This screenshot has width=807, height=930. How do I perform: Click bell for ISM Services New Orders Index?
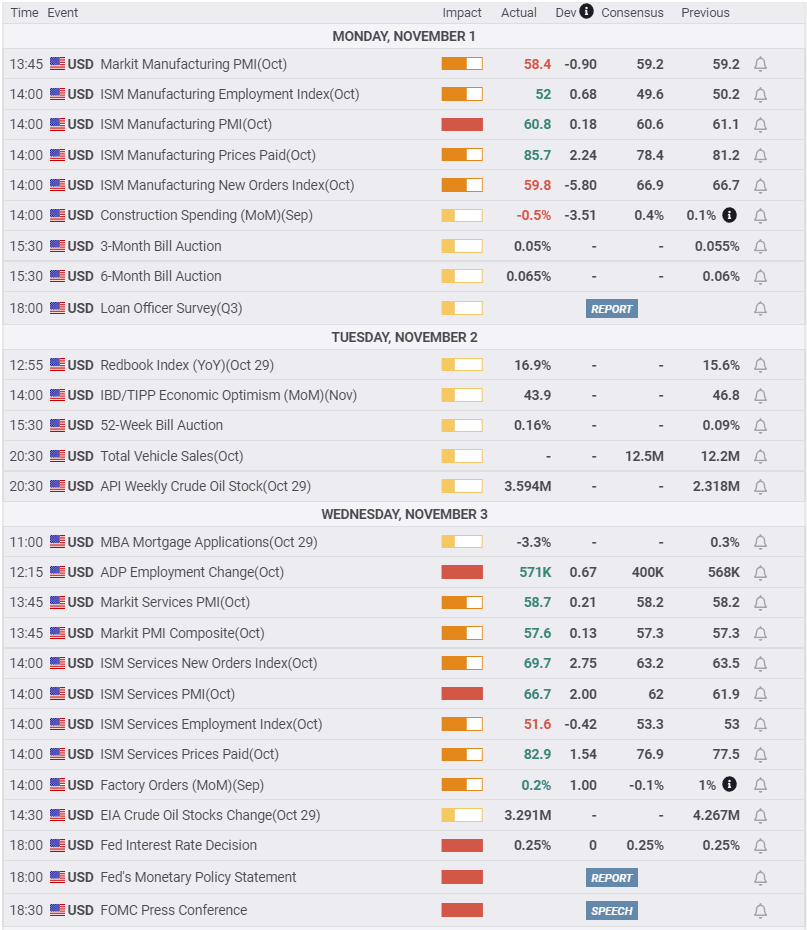click(x=760, y=664)
